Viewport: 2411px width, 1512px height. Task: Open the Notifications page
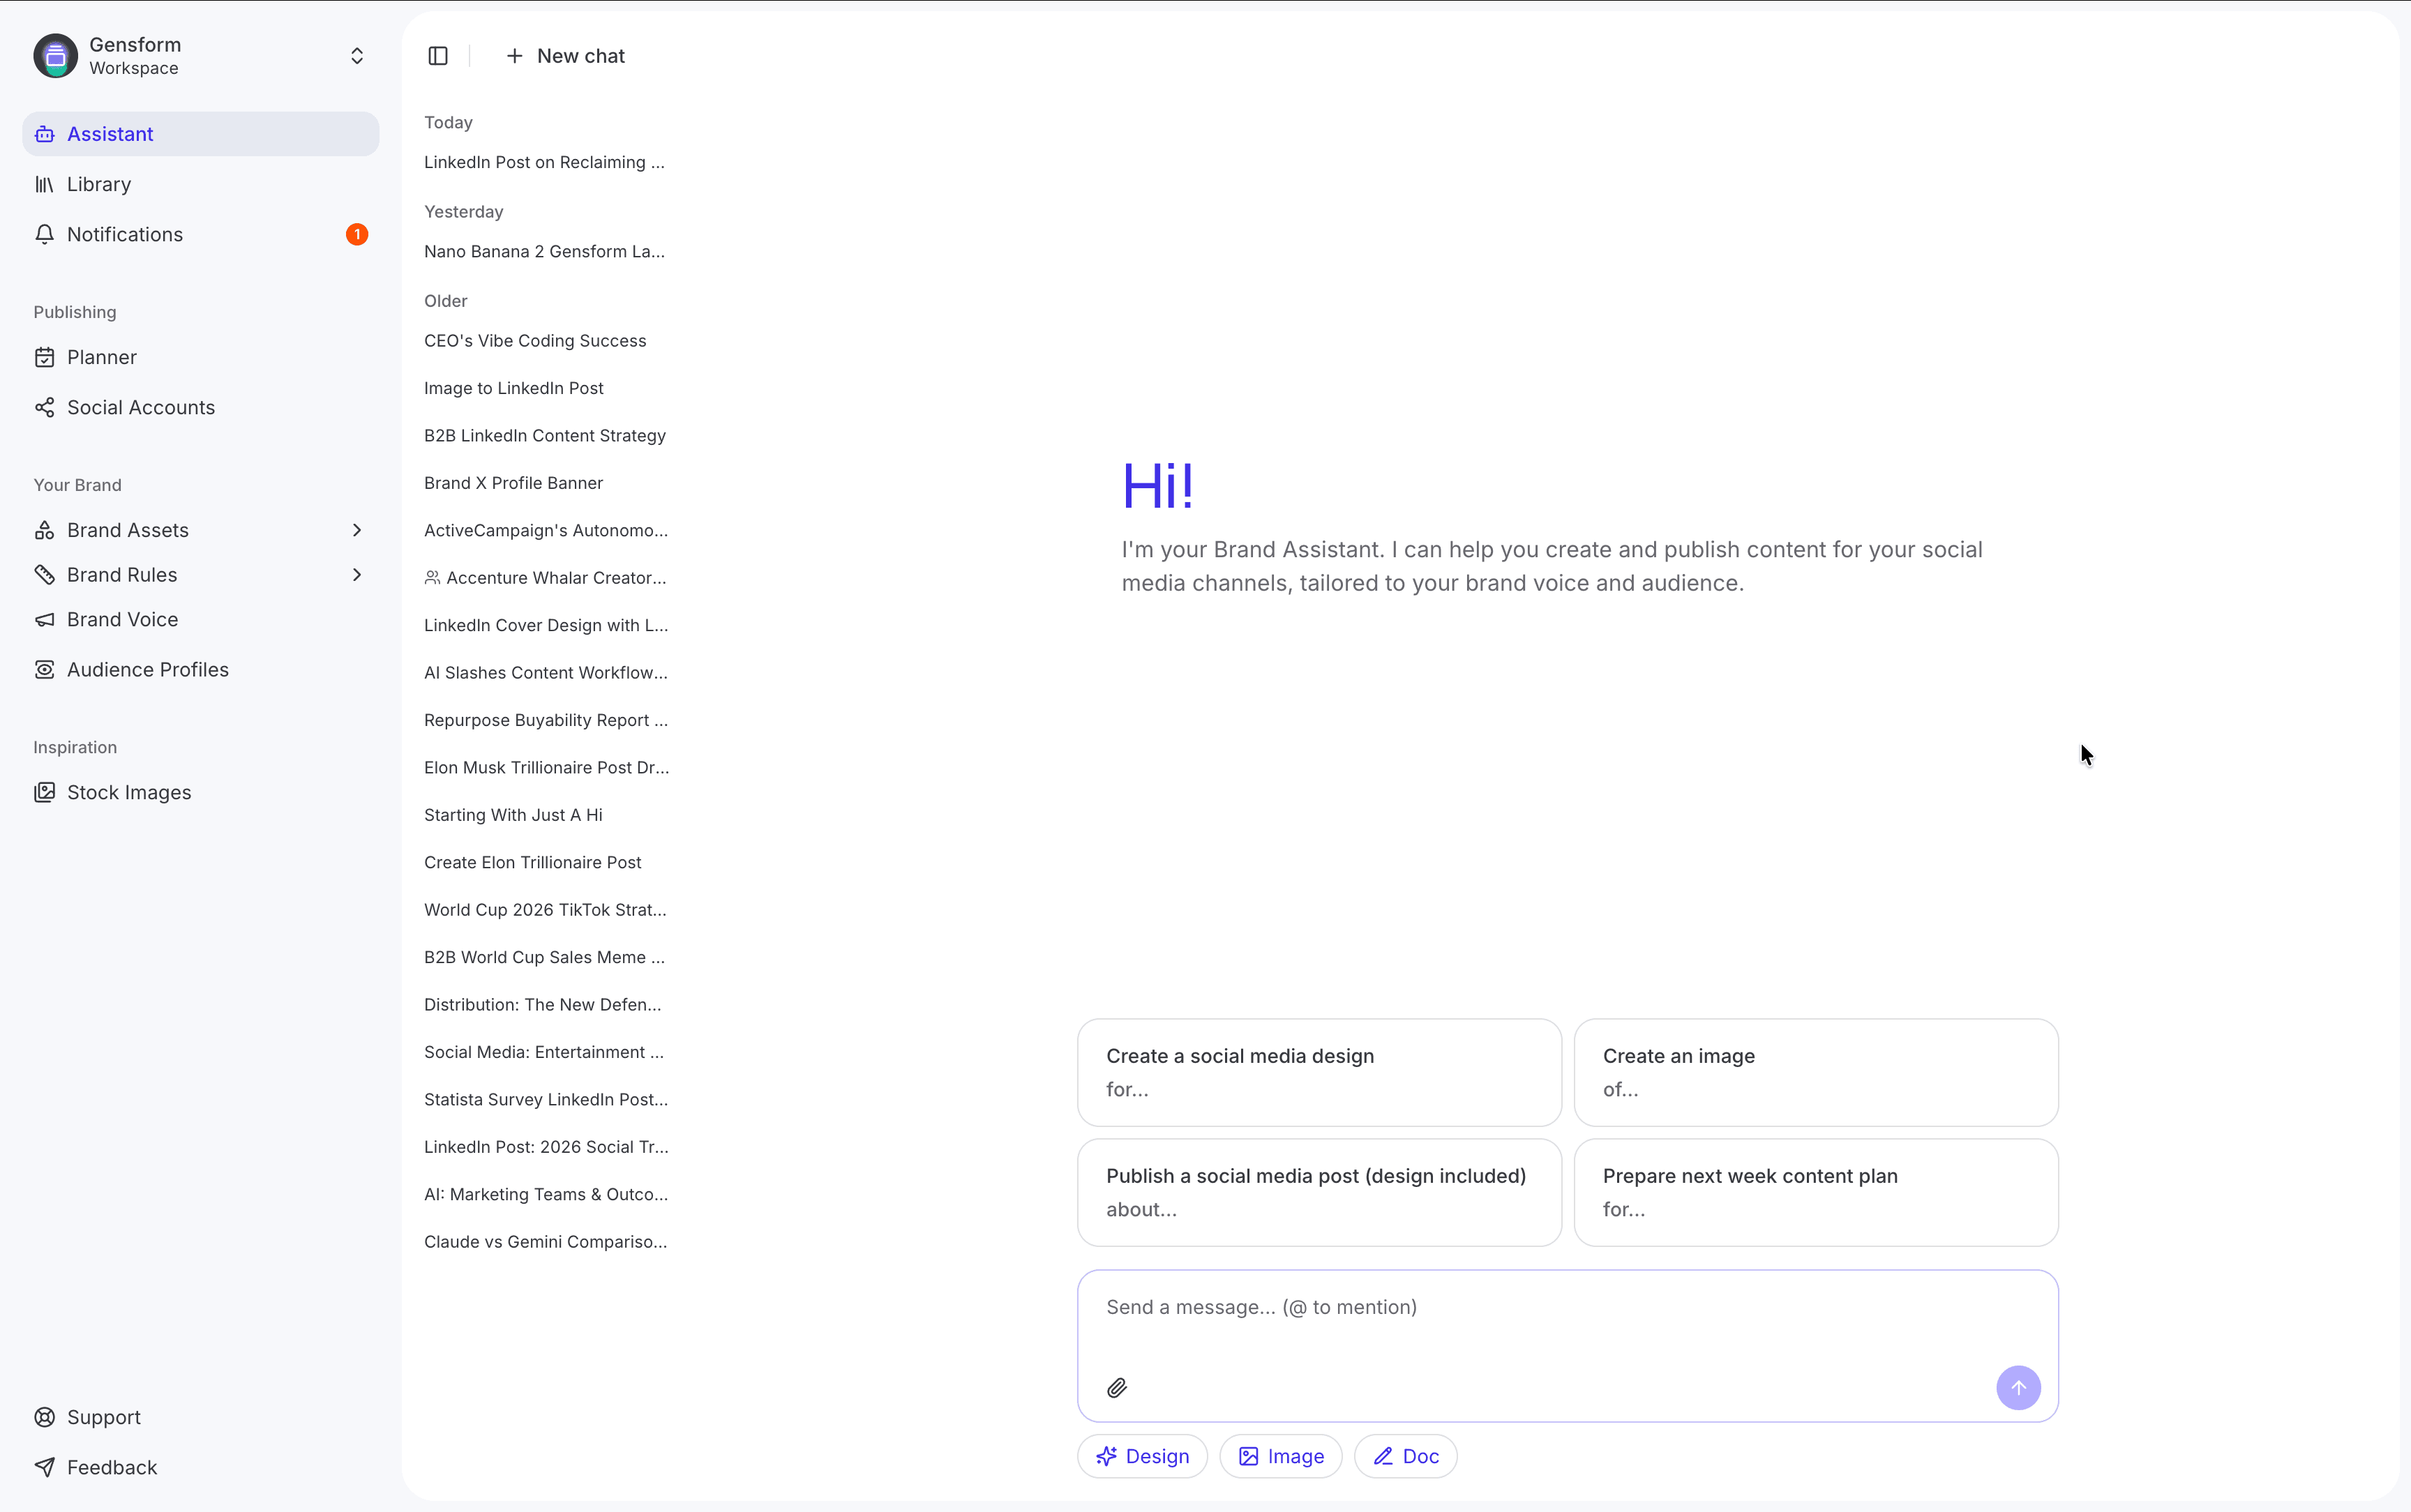[201, 234]
